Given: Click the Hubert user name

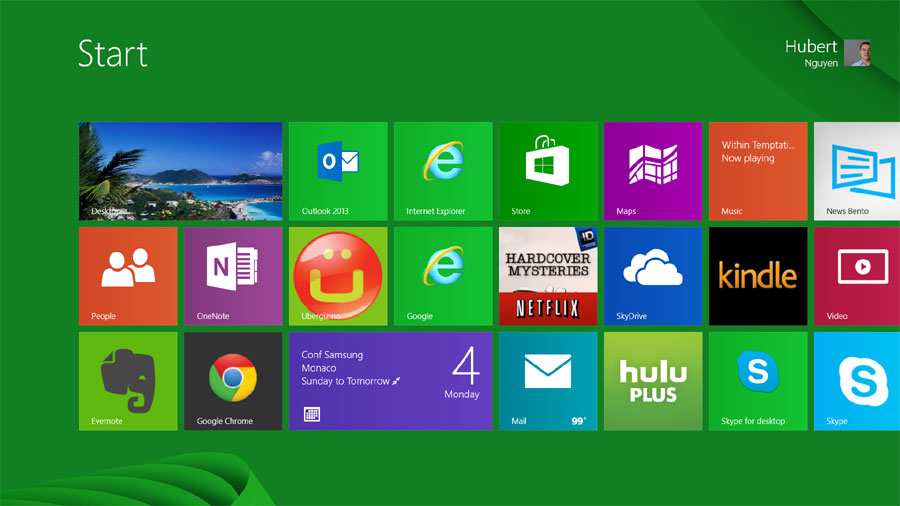Looking at the screenshot, I should pos(811,46).
